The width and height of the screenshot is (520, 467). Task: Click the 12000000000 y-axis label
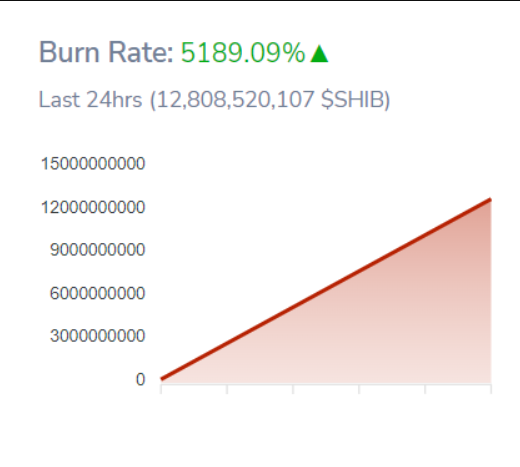[x=93, y=207]
